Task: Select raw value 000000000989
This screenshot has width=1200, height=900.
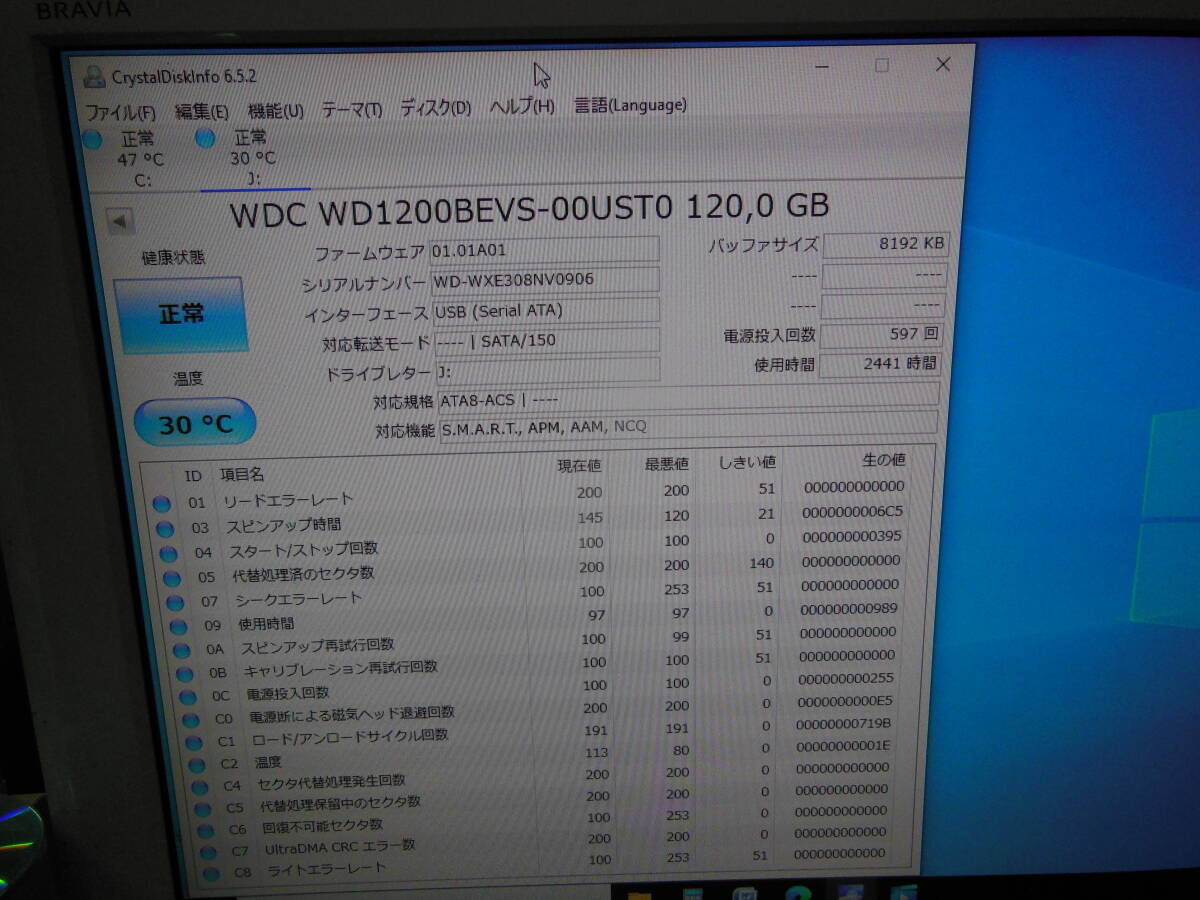Action: tap(849, 608)
